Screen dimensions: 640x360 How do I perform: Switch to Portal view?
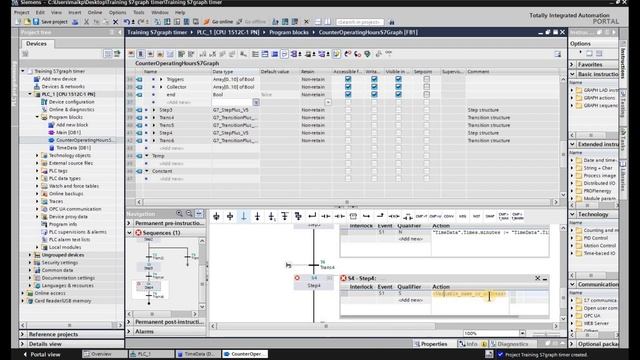point(42,354)
